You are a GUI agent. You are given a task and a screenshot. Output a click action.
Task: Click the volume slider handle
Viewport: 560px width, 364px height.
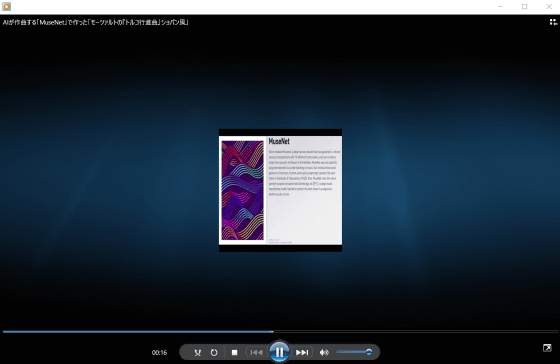coord(369,352)
